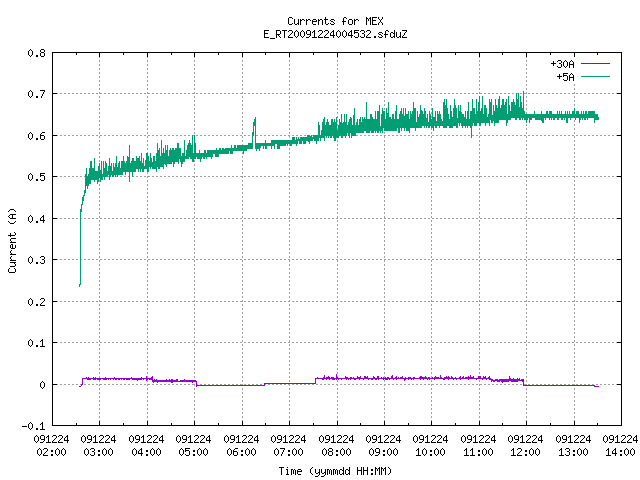
Task: Click the 091224 03:00 x-axis tick label
Action: coord(98,446)
